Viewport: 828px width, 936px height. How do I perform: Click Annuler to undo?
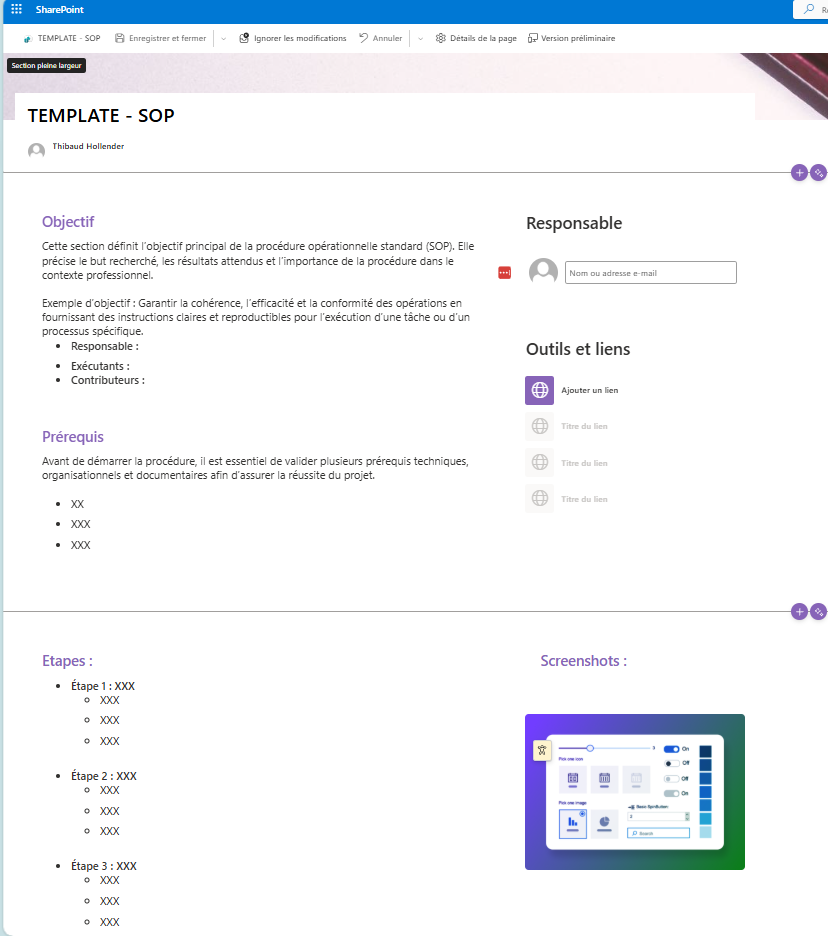[380, 39]
